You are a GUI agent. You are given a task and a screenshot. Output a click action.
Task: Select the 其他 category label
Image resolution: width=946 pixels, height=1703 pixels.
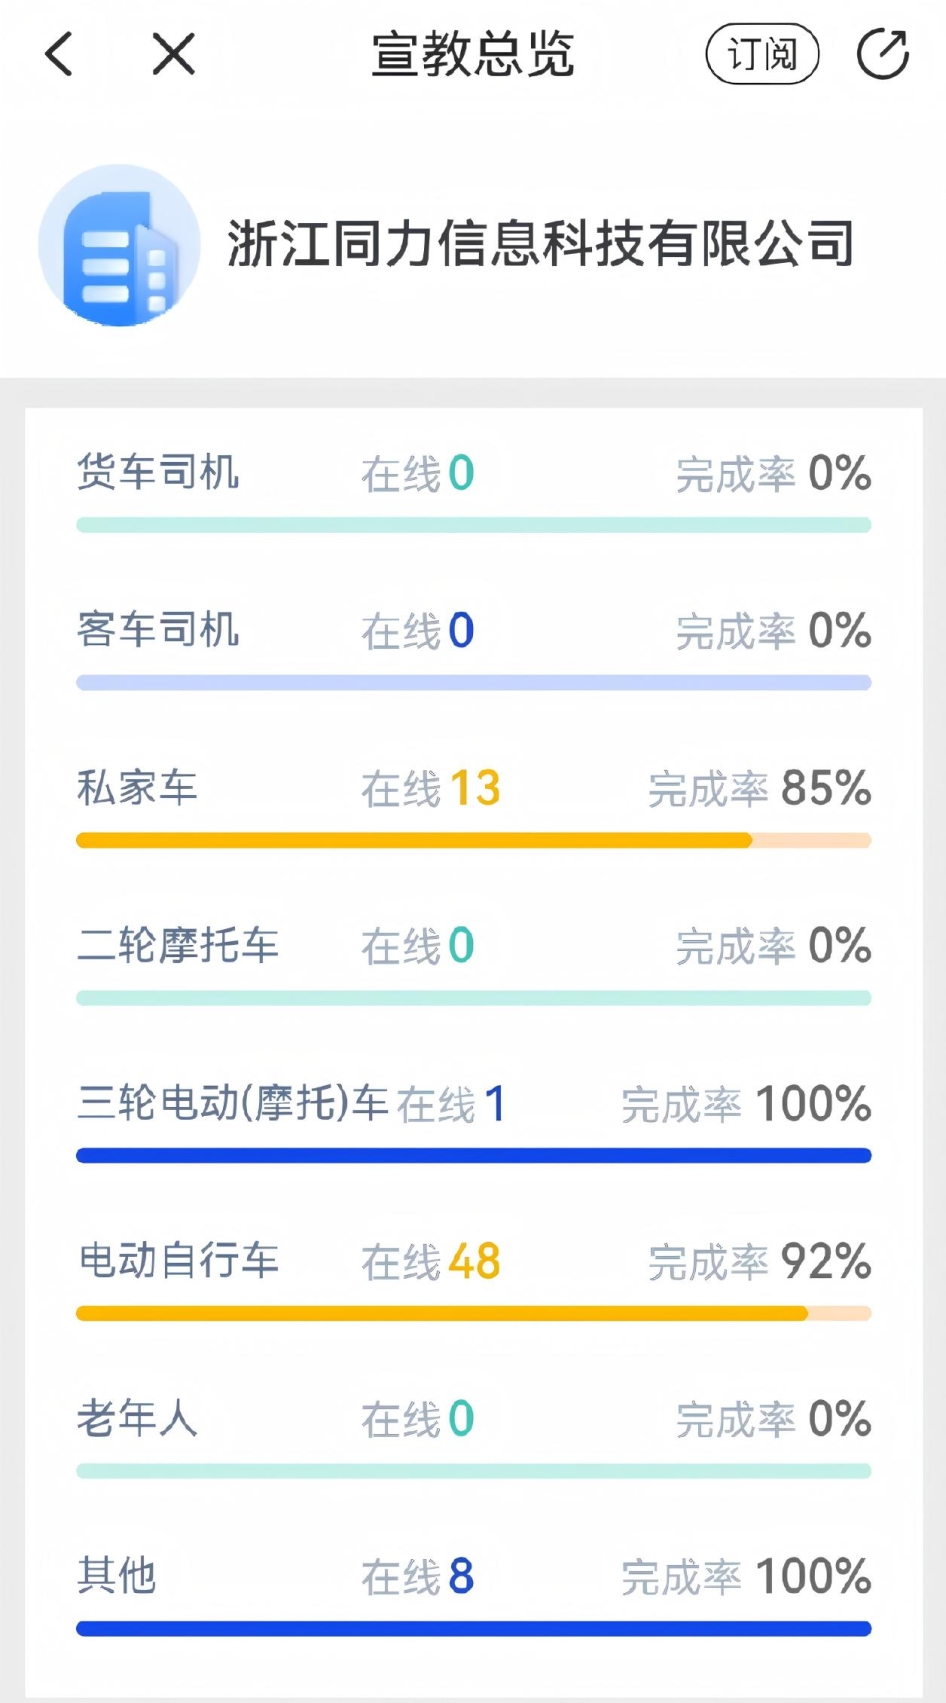click(117, 1576)
